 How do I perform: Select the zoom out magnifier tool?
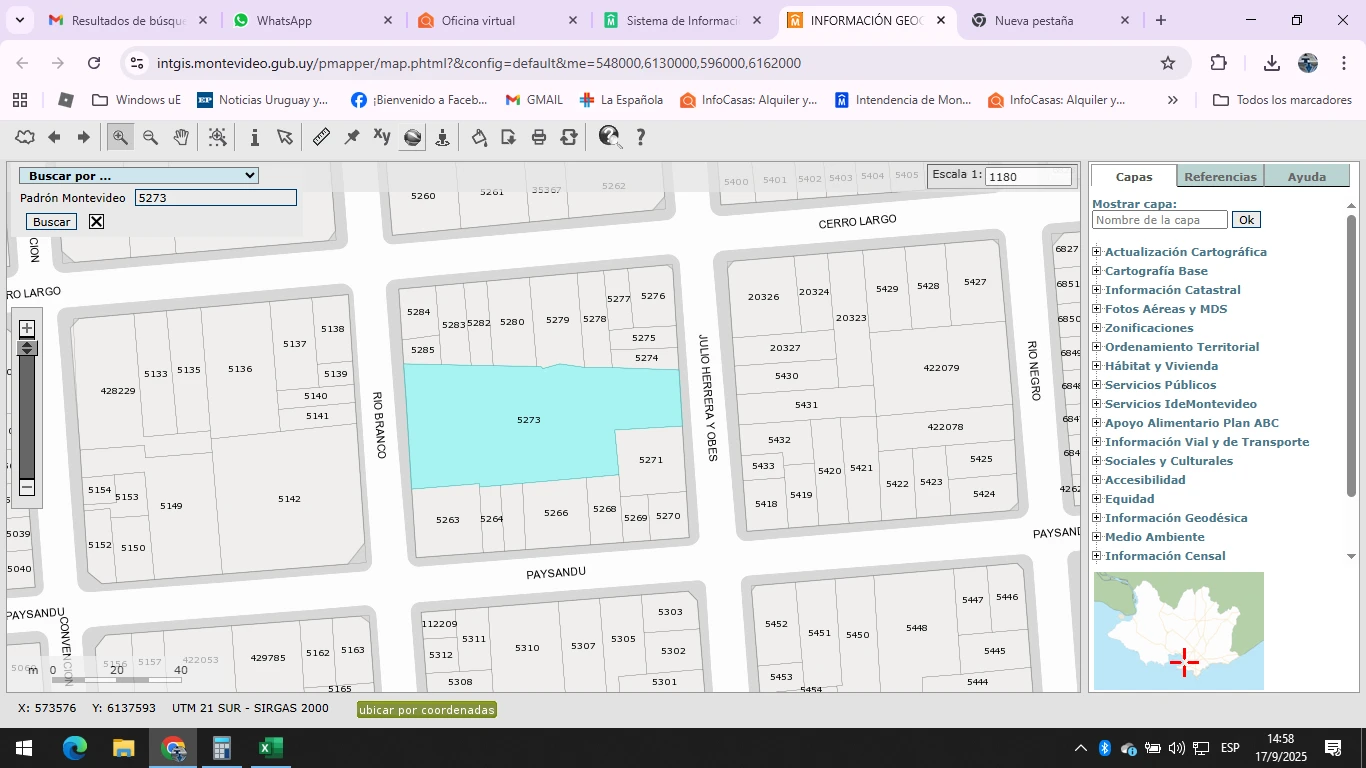150,137
